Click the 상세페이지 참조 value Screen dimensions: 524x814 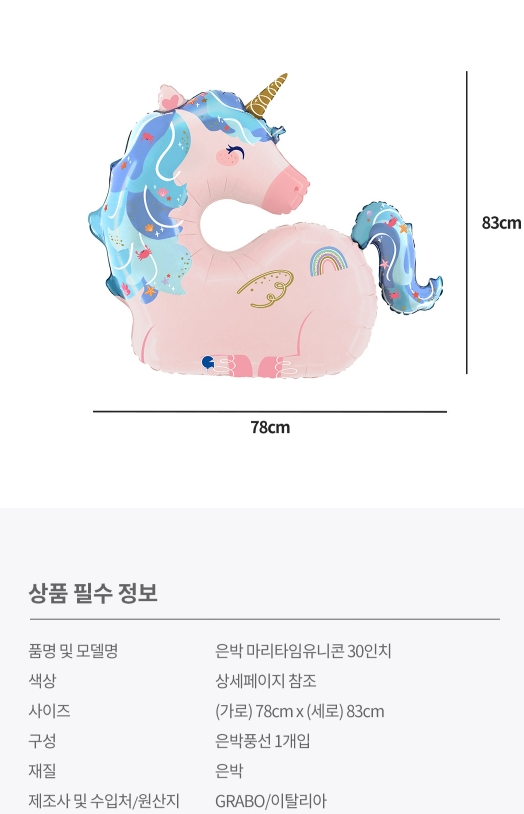tap(266, 681)
